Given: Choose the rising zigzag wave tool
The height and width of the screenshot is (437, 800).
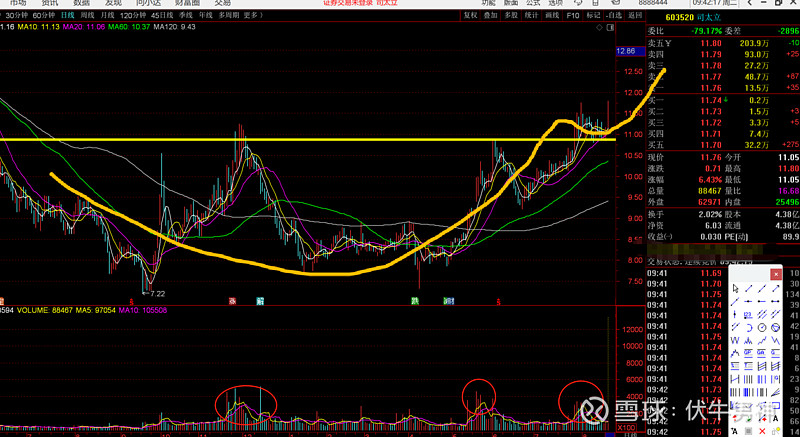Looking at the screenshot, I should [x=762, y=340].
